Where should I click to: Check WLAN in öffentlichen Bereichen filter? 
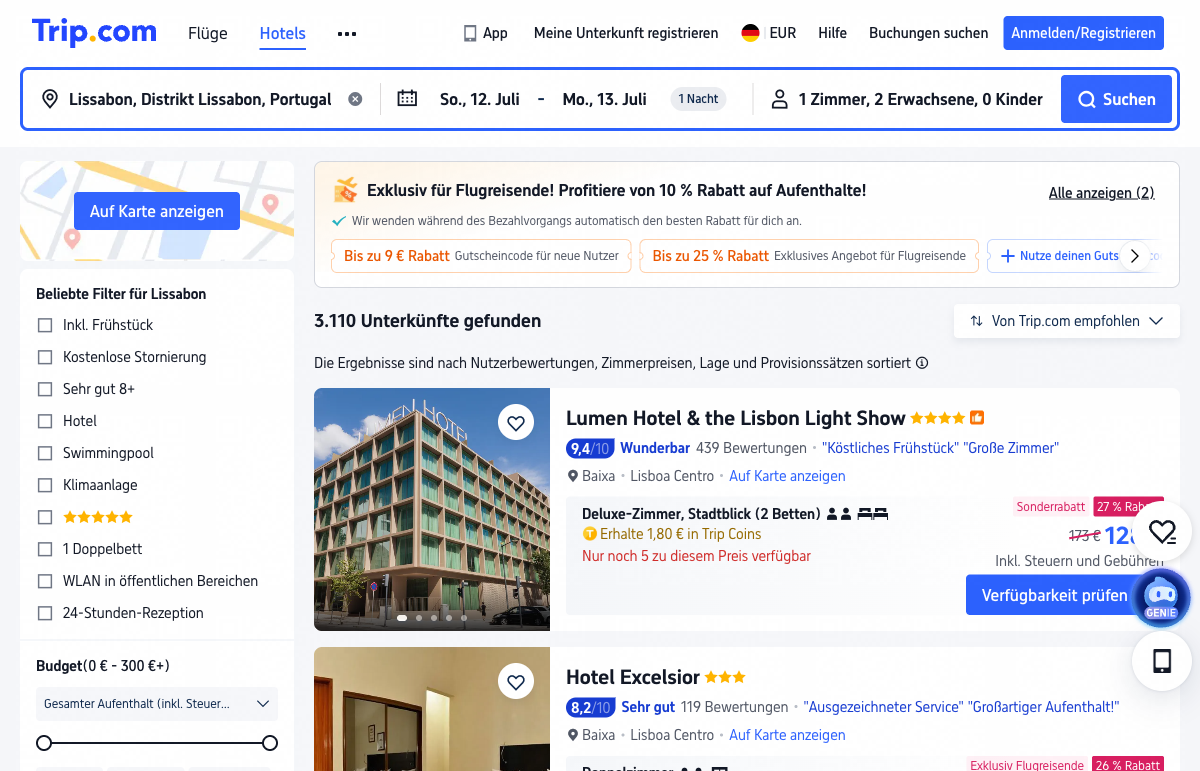point(45,581)
